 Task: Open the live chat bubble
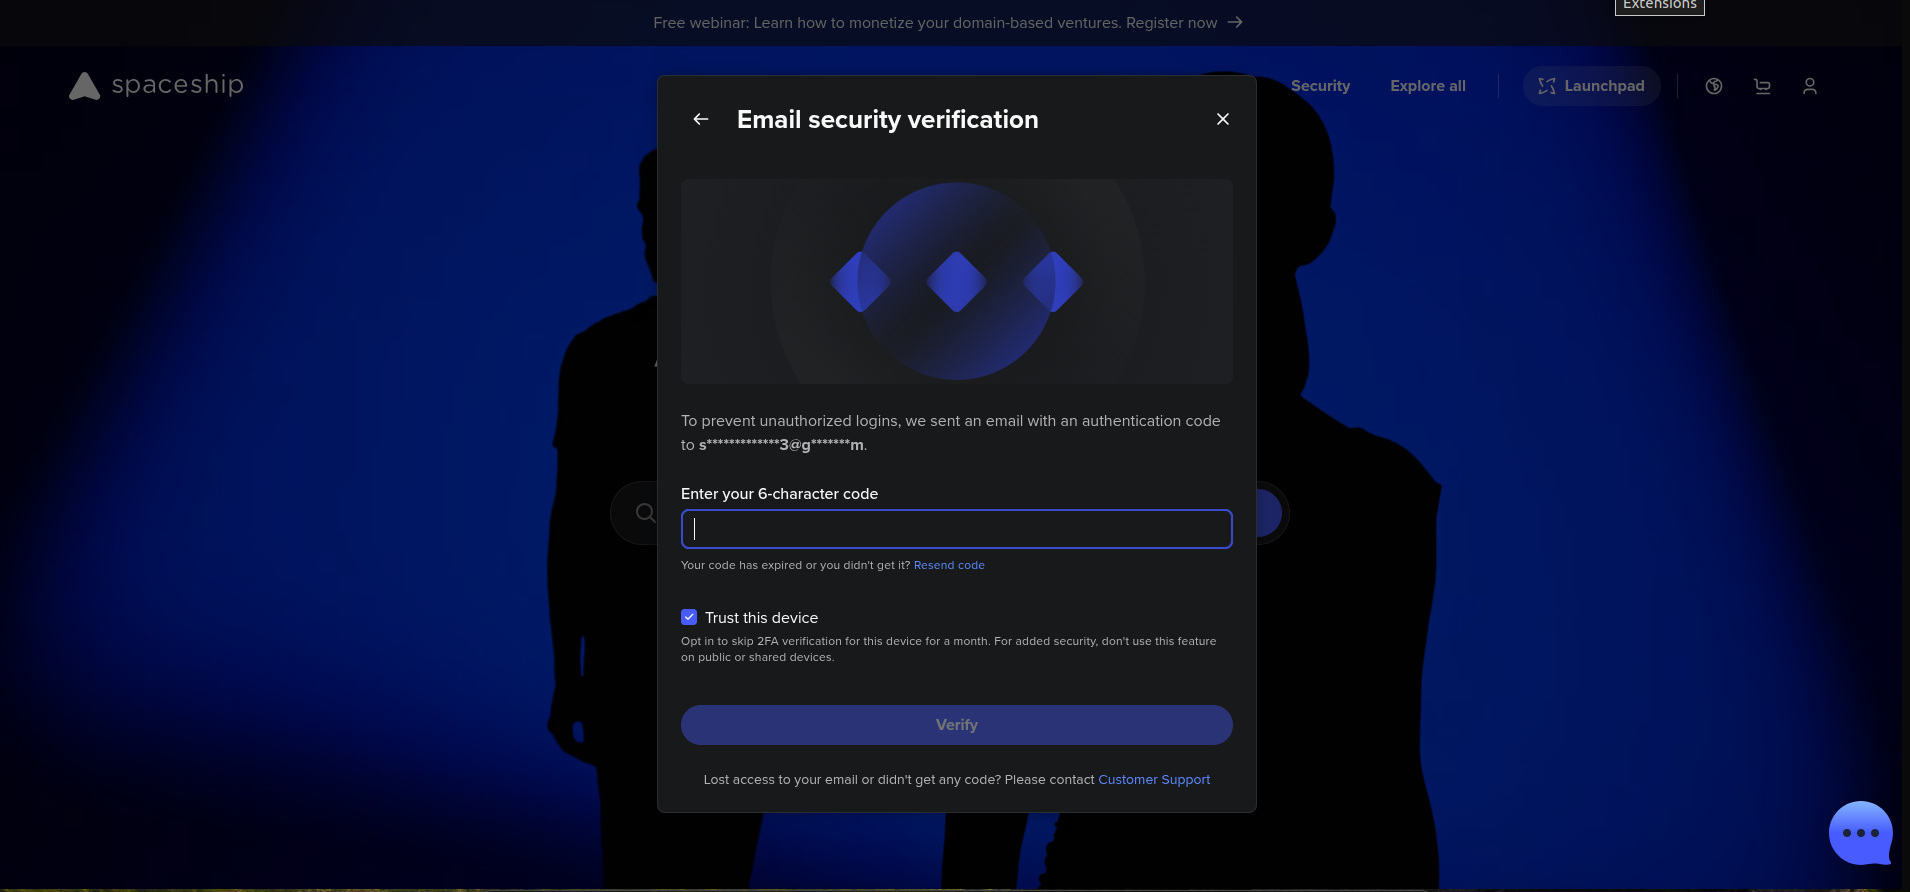point(1859,833)
